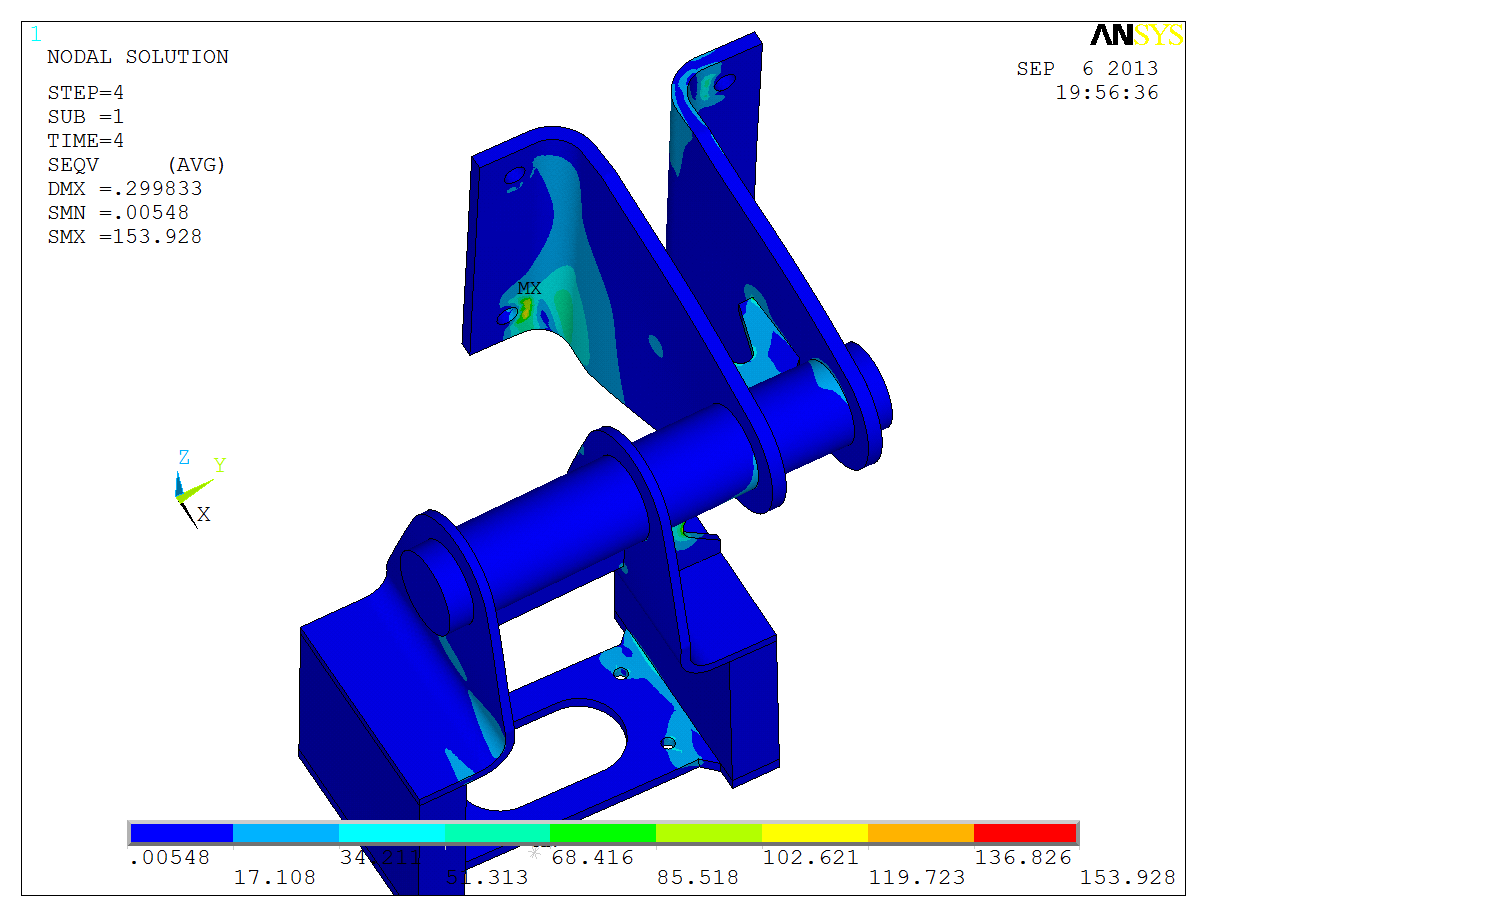The width and height of the screenshot is (1487, 917).
Task: Click the SMN =.00548 value
Action: pyautogui.click(x=118, y=213)
